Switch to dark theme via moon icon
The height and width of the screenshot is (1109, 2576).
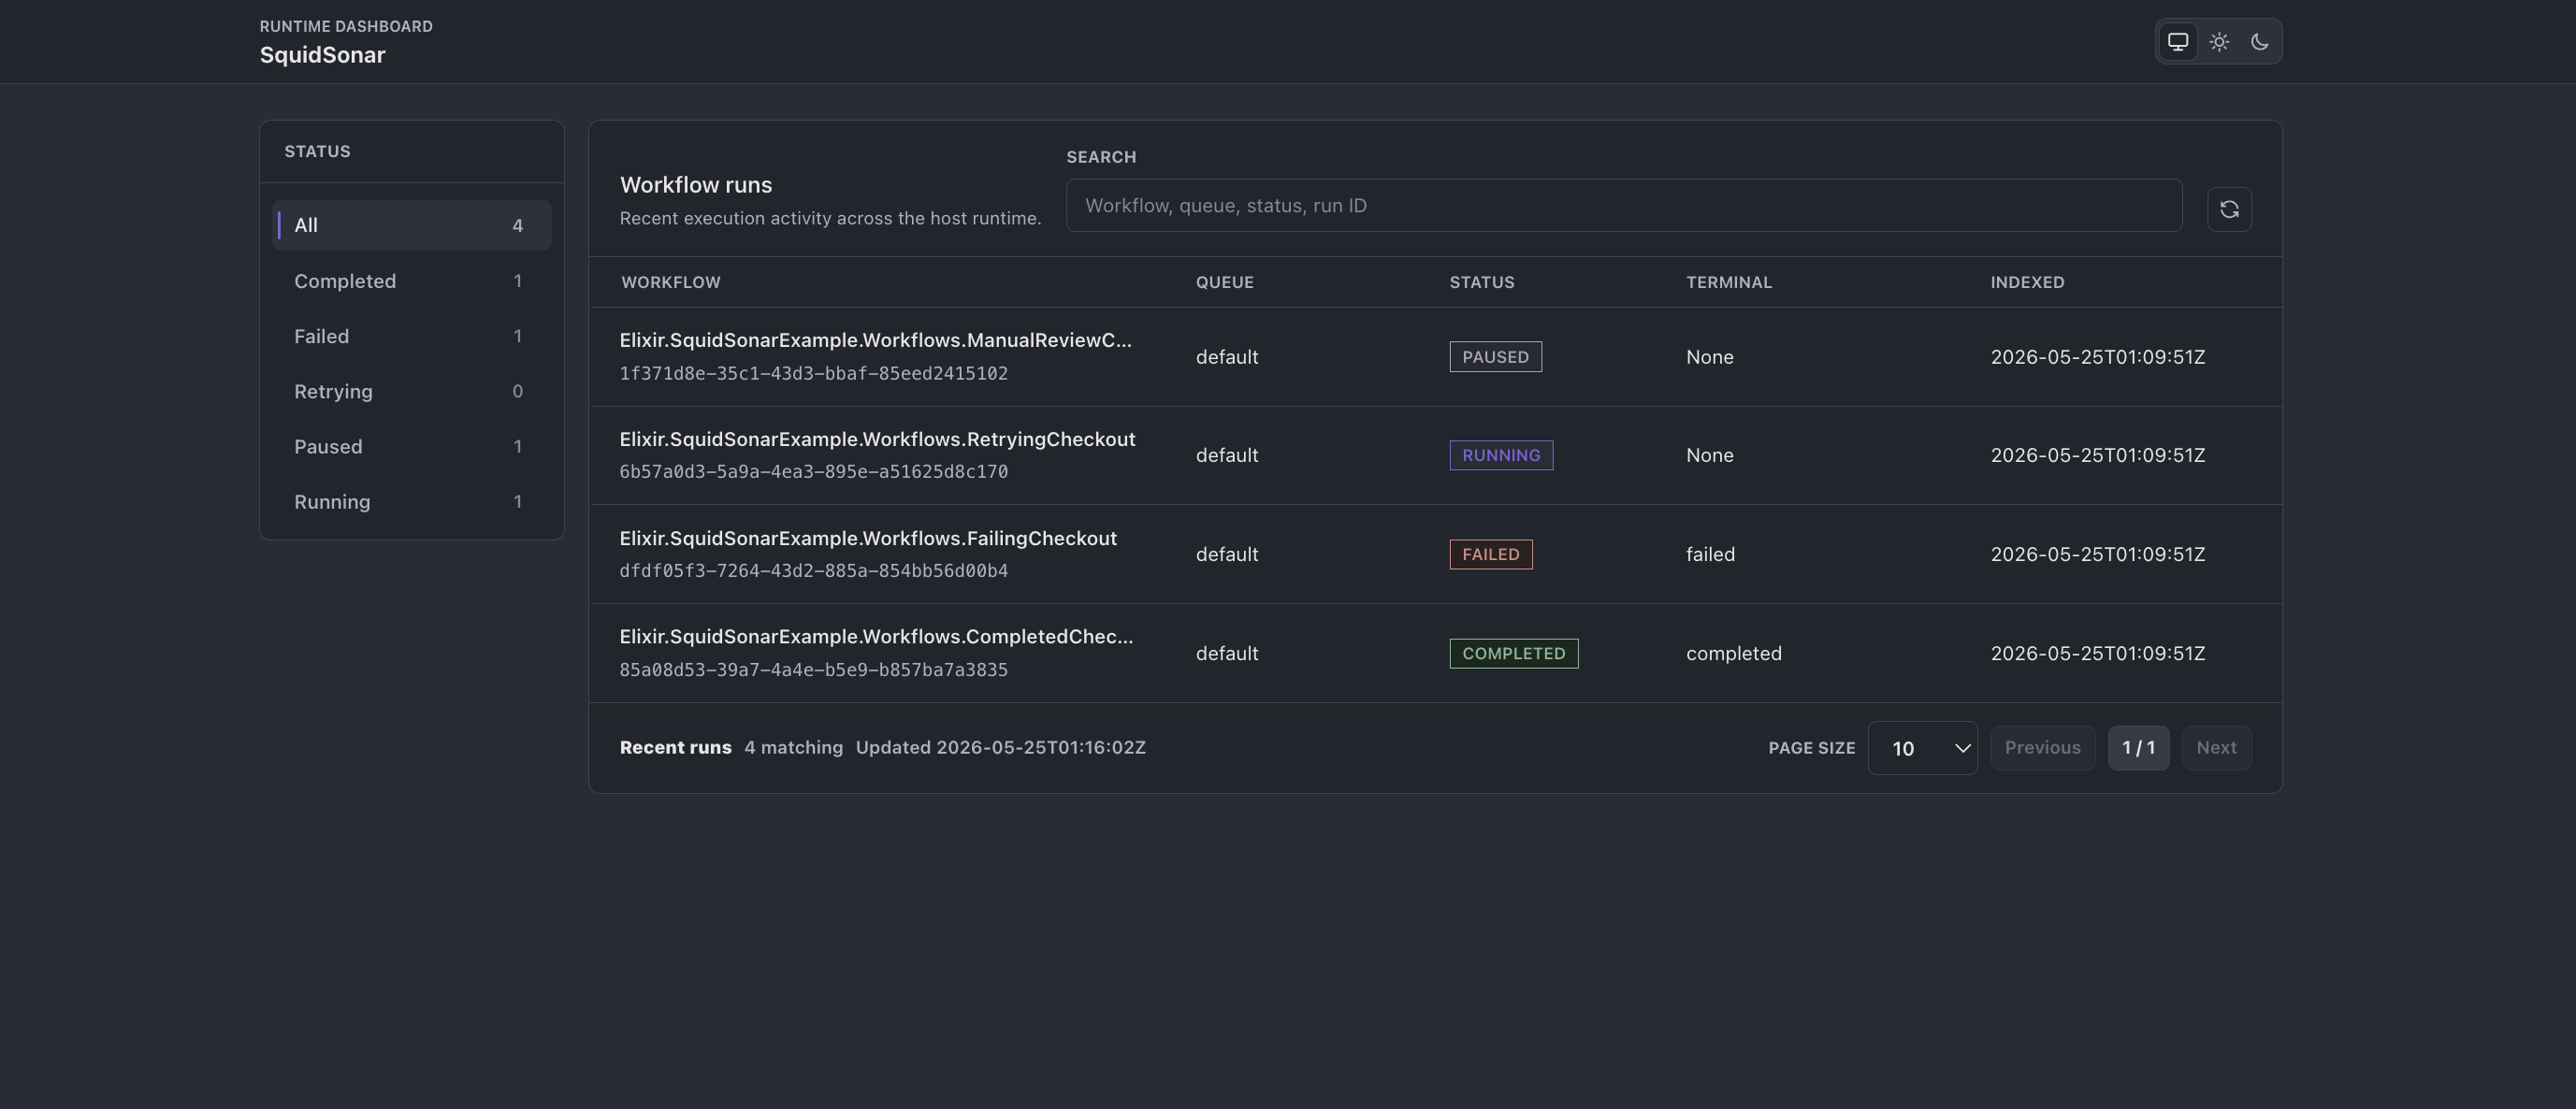(x=2259, y=41)
